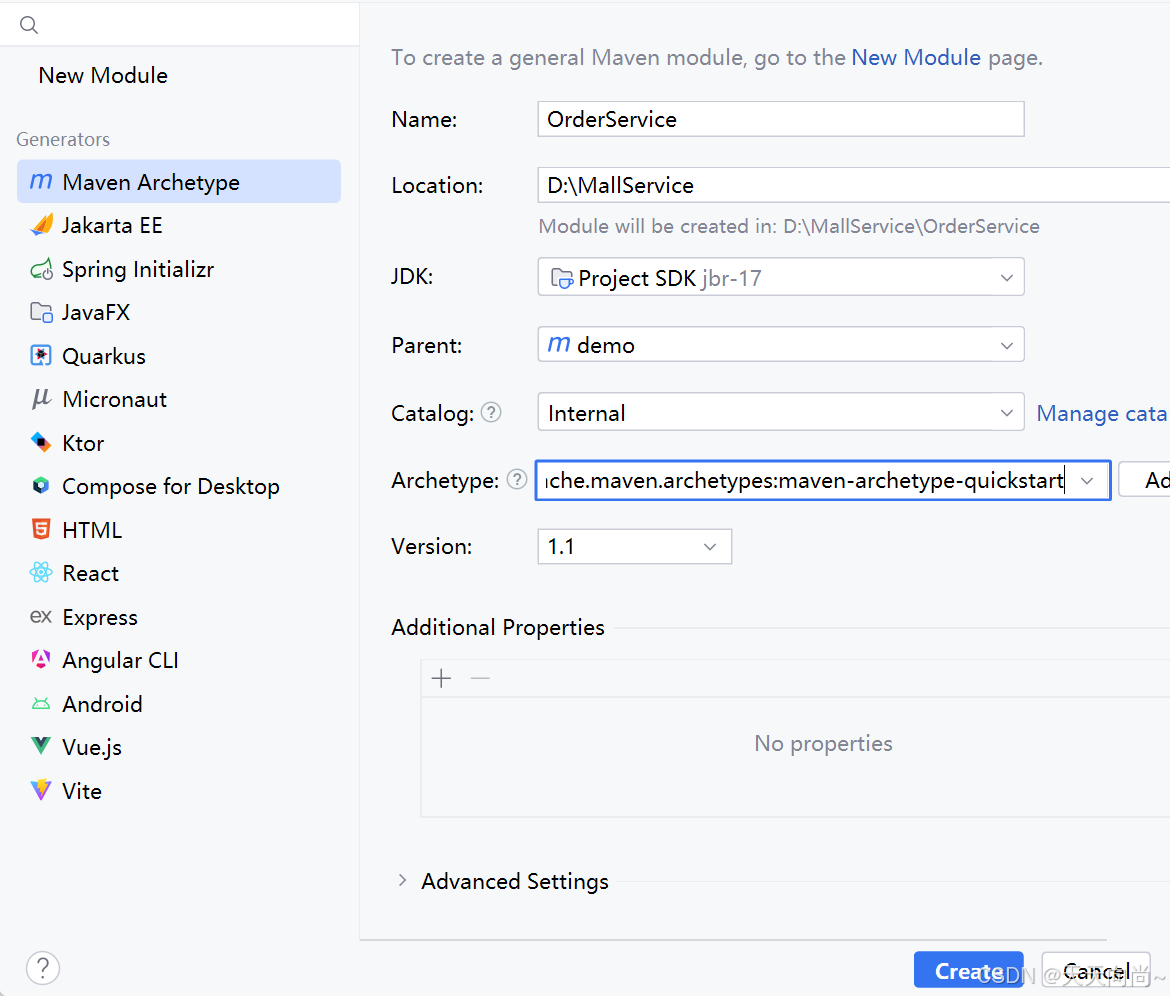Click the Archetype help hint icon
This screenshot has height=996, width=1170.
point(516,480)
